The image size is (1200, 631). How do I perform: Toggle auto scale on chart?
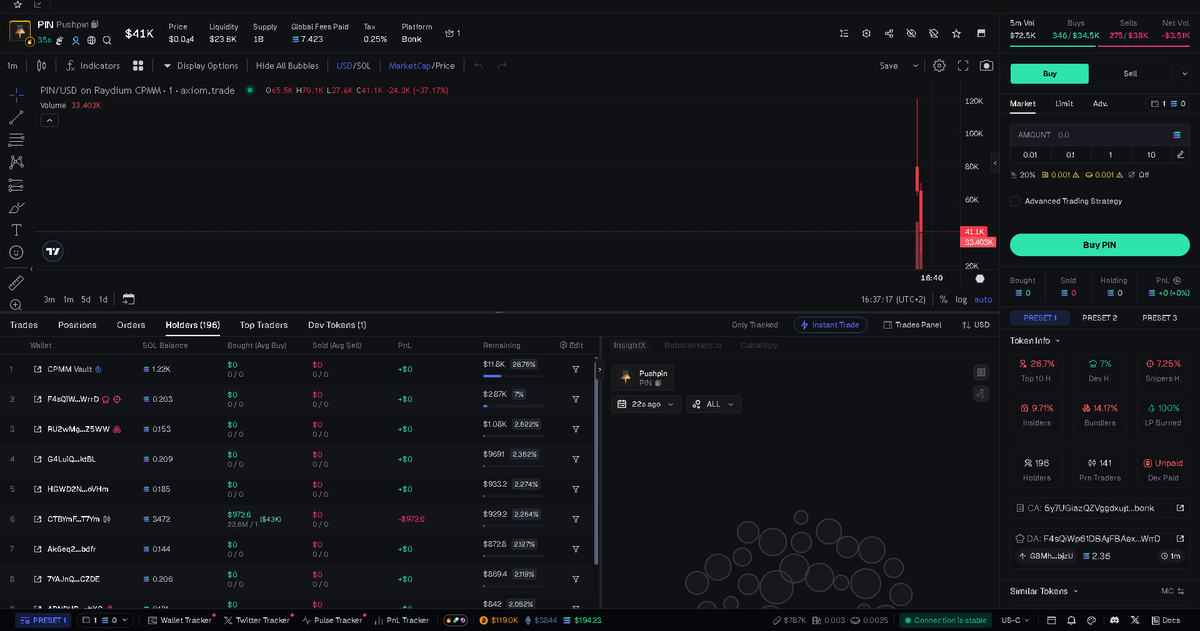[983, 299]
